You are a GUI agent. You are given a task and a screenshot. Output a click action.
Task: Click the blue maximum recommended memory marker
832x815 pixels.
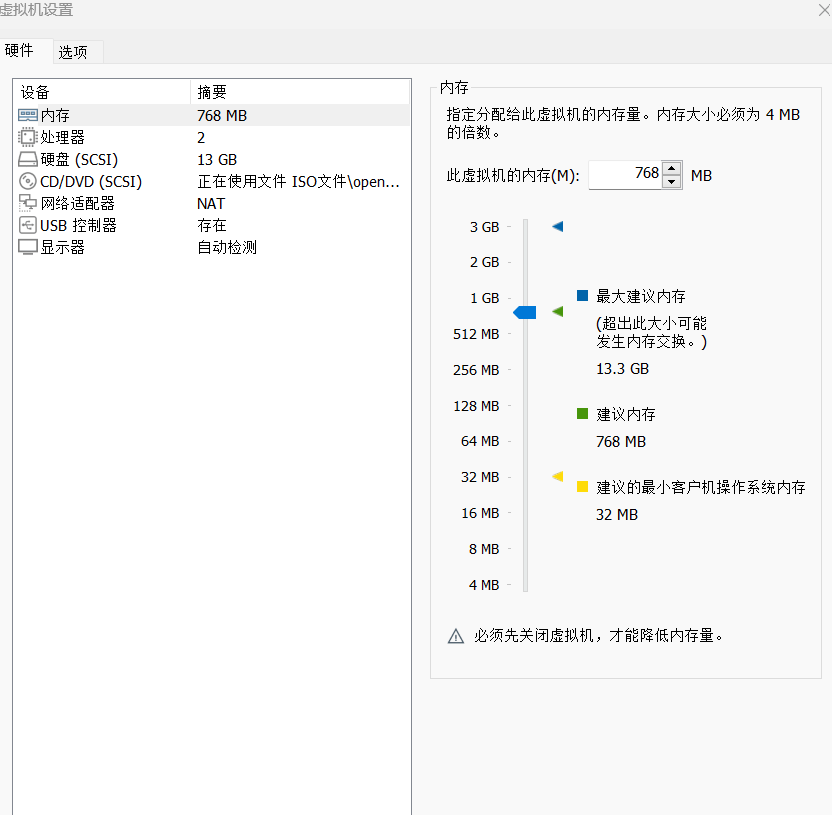[x=558, y=227]
